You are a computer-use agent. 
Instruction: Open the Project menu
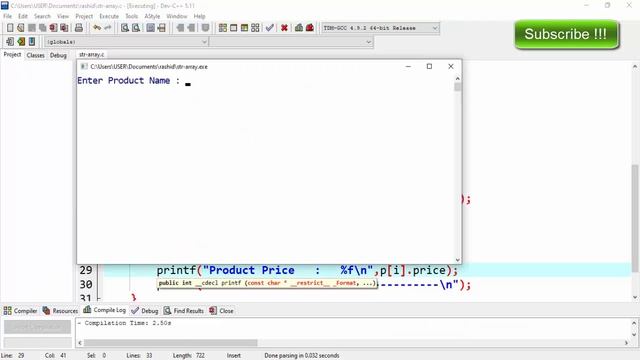click(84, 16)
